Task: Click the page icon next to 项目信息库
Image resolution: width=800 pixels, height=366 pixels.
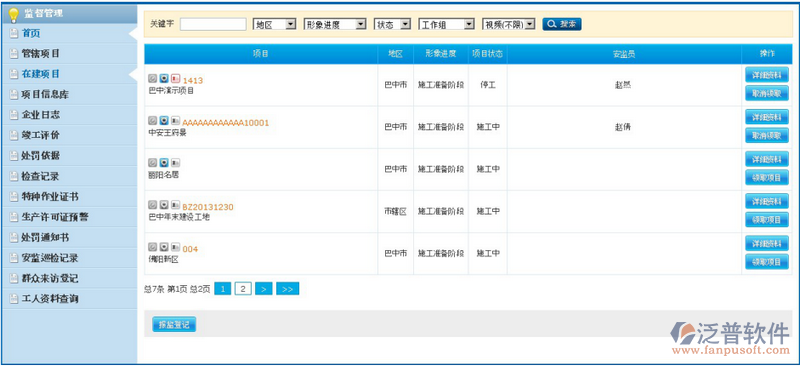Action: (14, 94)
